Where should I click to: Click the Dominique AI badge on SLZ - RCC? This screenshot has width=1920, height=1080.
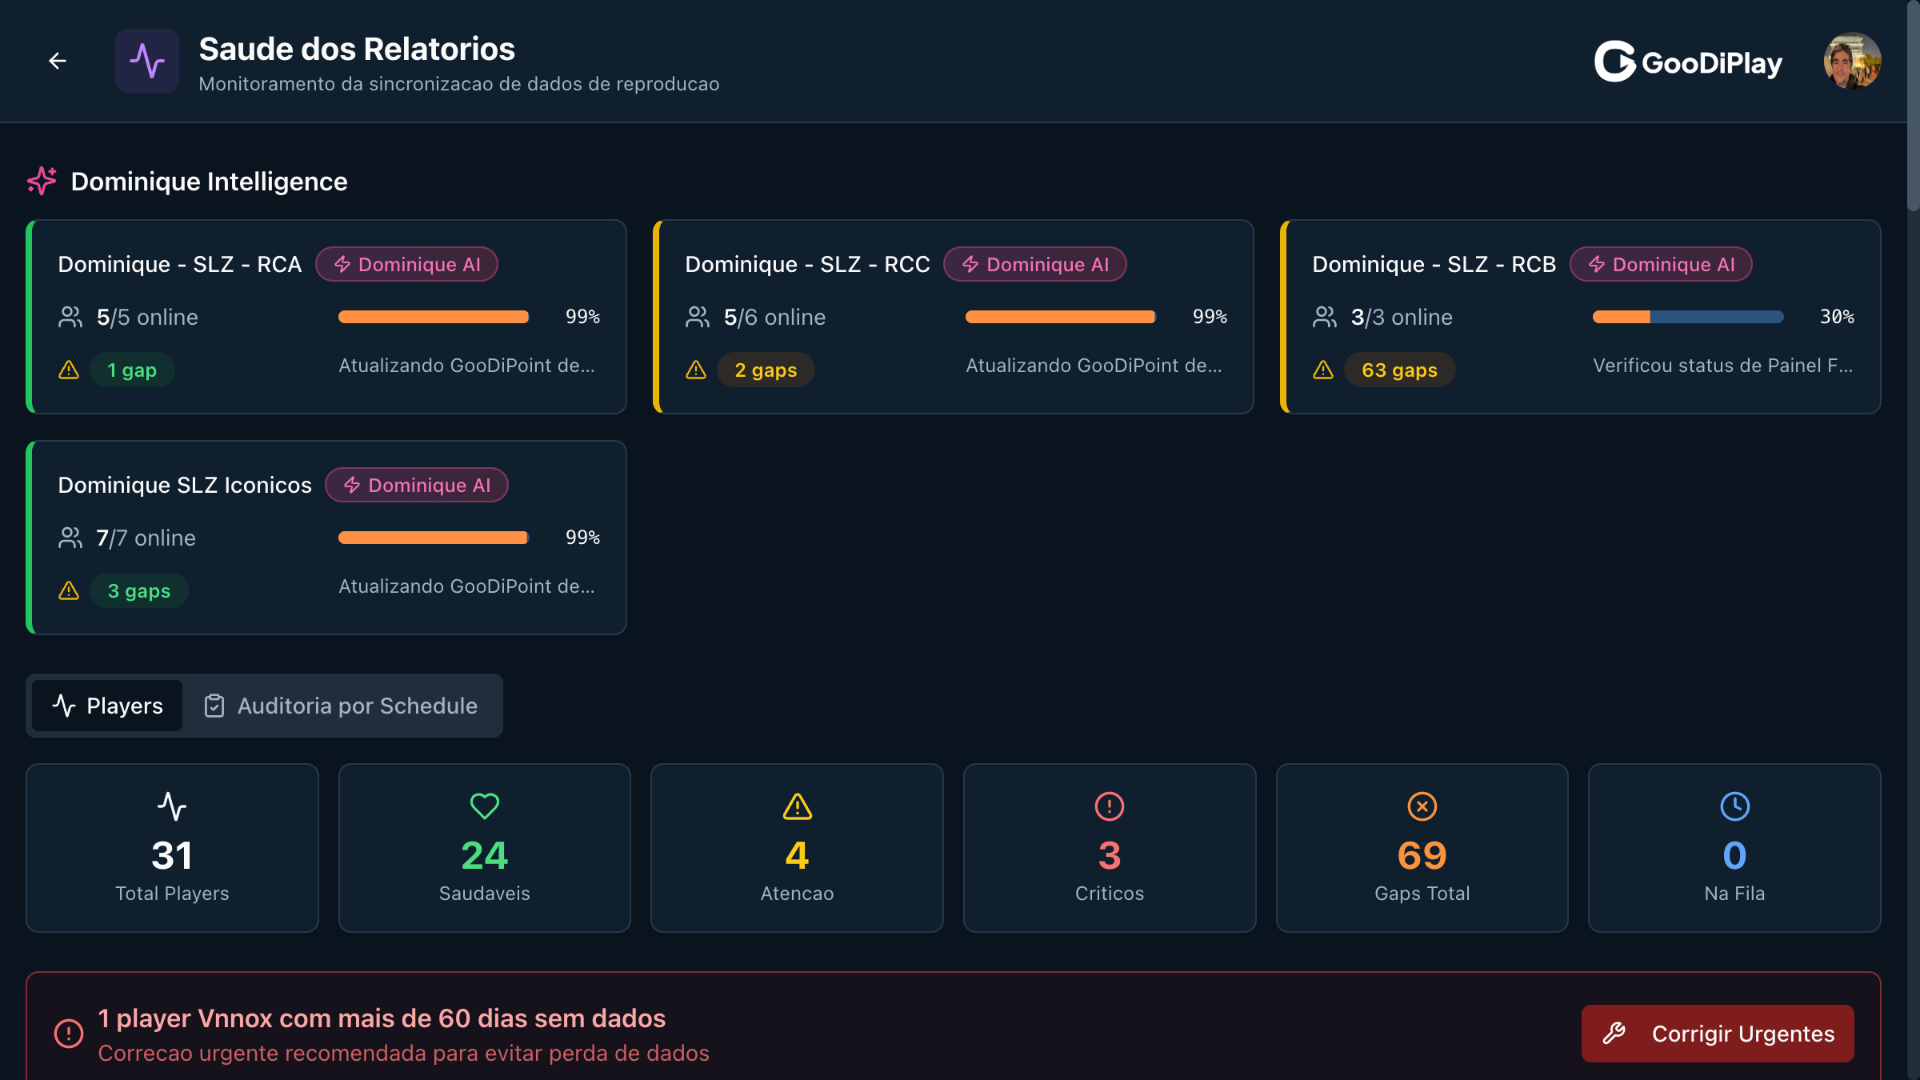pos(1035,264)
